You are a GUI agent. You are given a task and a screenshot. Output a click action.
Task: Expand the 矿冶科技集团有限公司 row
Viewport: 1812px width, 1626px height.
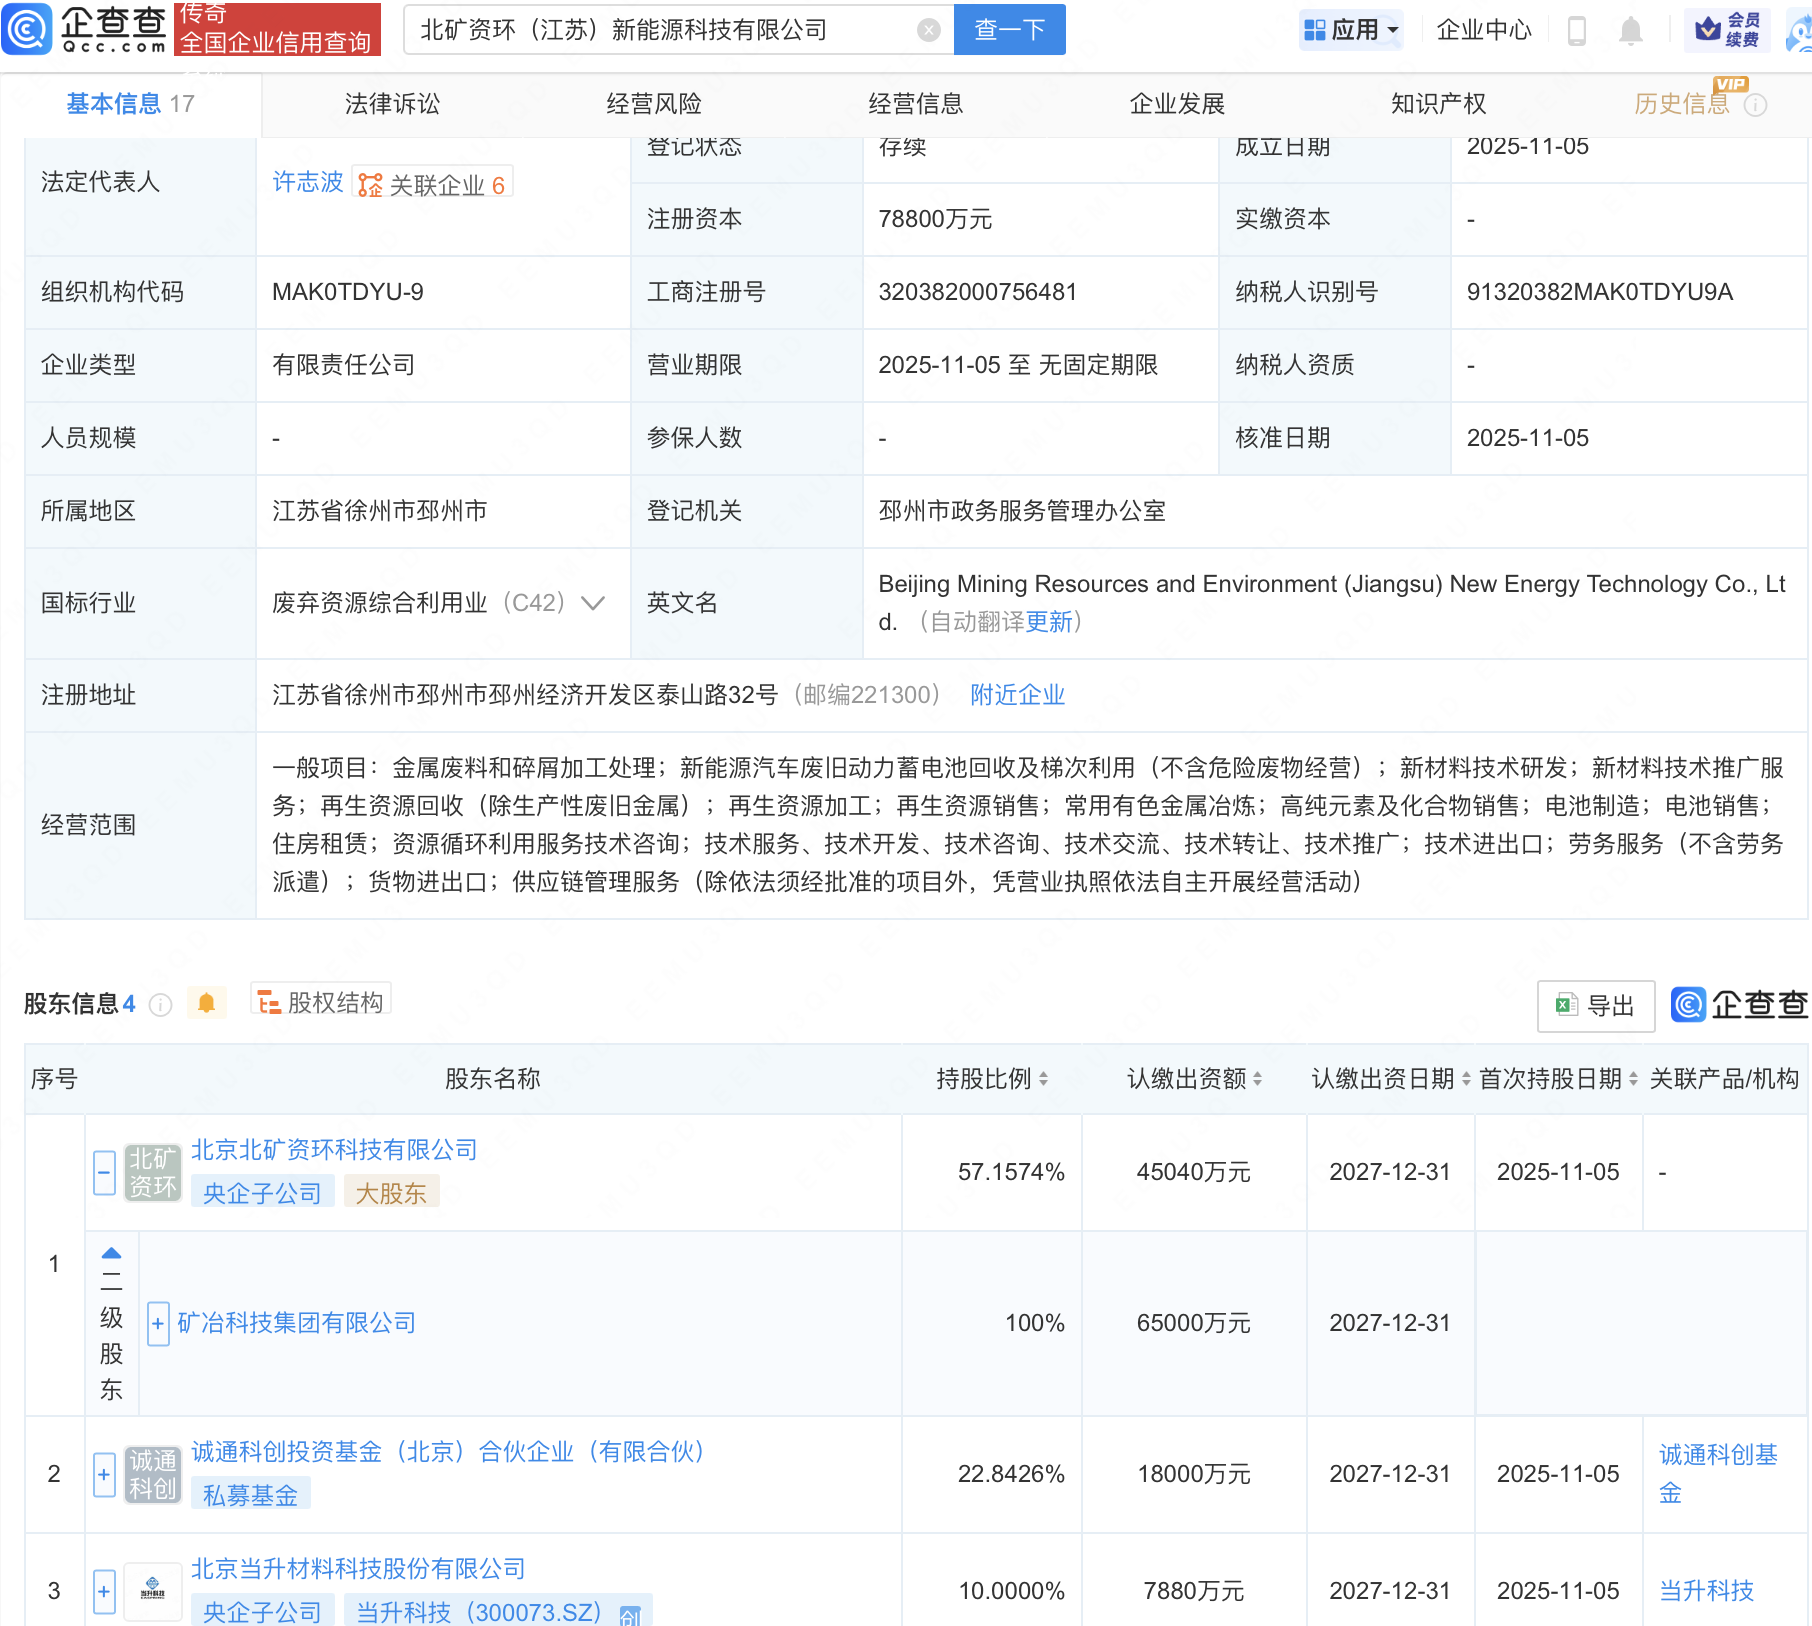pos(158,1324)
